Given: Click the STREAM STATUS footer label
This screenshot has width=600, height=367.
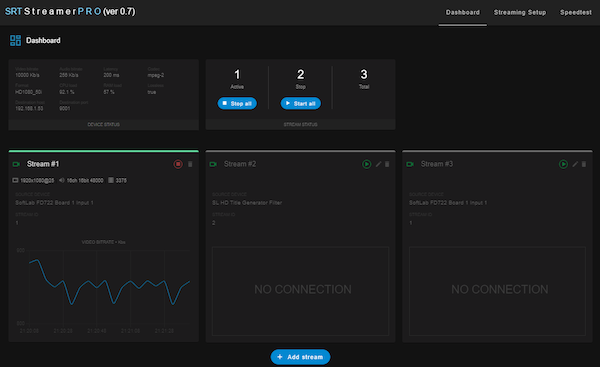Looking at the screenshot, I should (x=300, y=125).
